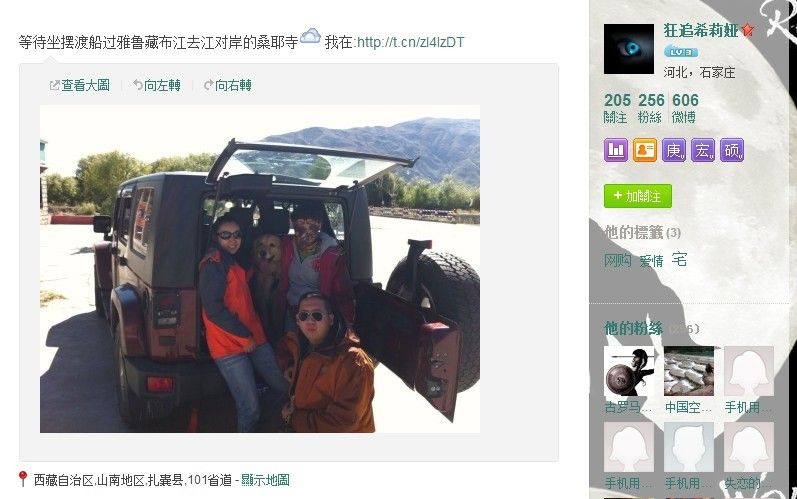Click the 查看大图 view large image icon
The image size is (797, 499).
(54, 85)
